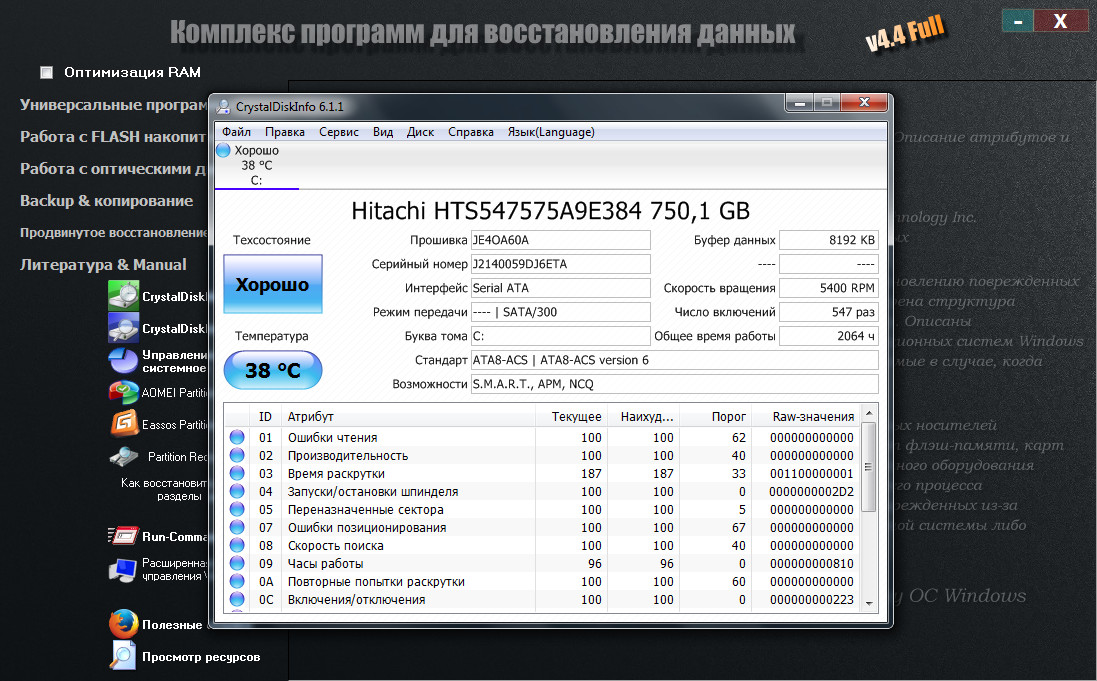
Task: Open Работа с FLASH накопителями category
Action: [113, 136]
